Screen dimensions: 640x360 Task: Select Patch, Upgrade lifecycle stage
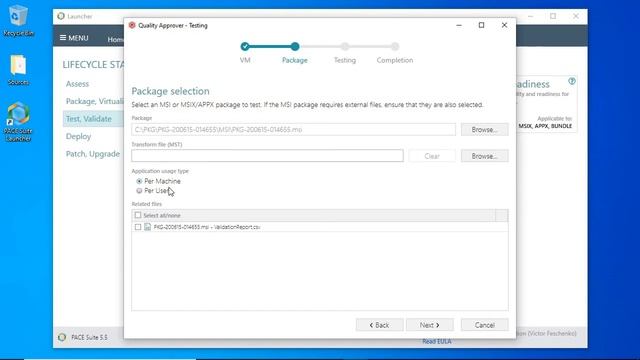click(x=93, y=154)
